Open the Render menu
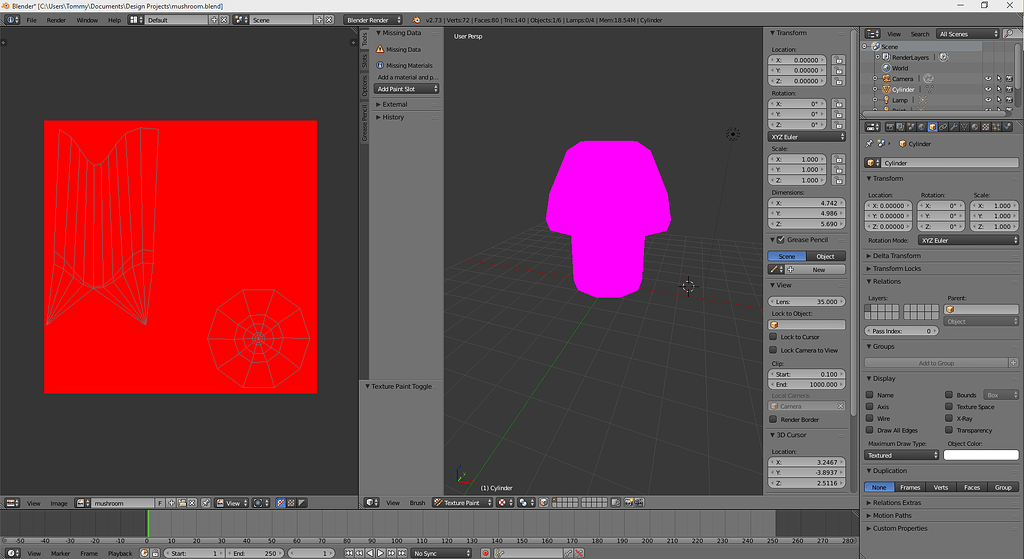This screenshot has width=1024, height=559. tap(56, 20)
